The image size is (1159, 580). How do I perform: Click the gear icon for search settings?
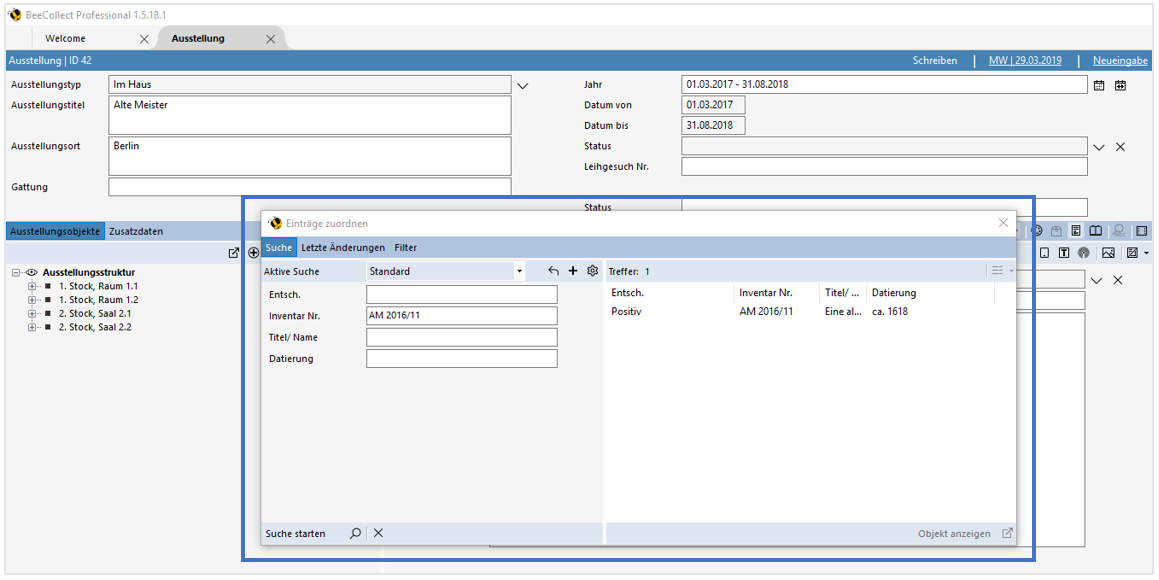click(592, 271)
